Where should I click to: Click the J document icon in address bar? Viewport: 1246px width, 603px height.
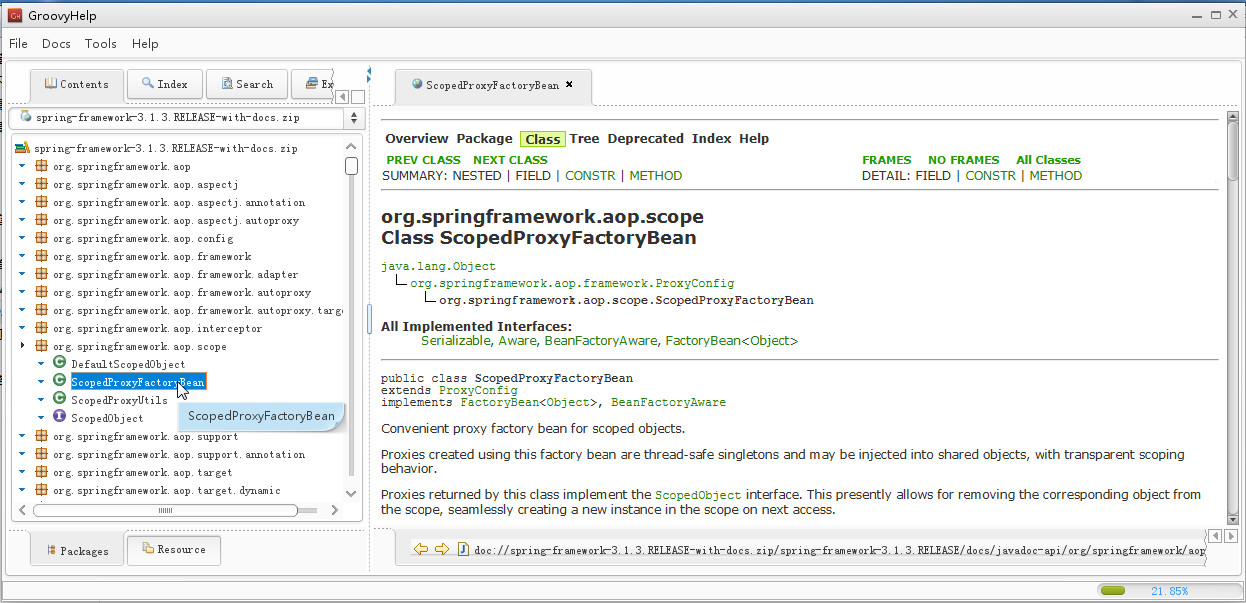point(463,550)
